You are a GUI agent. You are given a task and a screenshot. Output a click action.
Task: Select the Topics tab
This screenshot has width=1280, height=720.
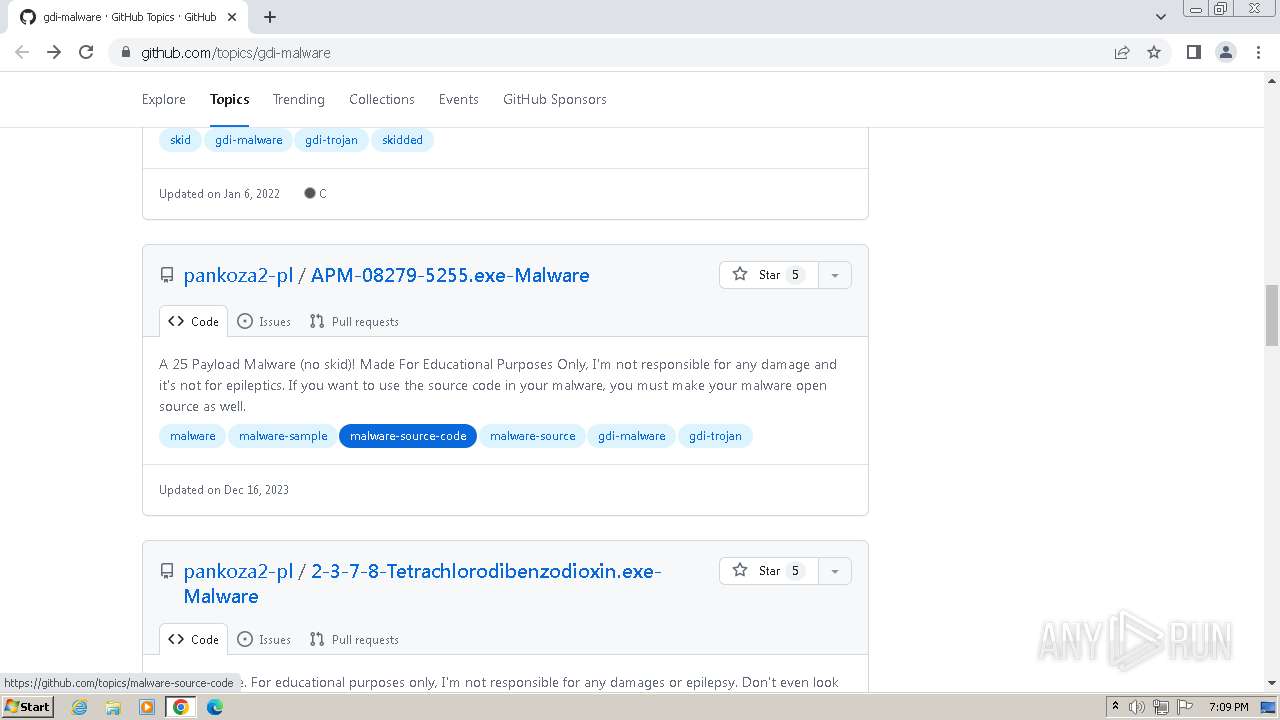[229, 99]
